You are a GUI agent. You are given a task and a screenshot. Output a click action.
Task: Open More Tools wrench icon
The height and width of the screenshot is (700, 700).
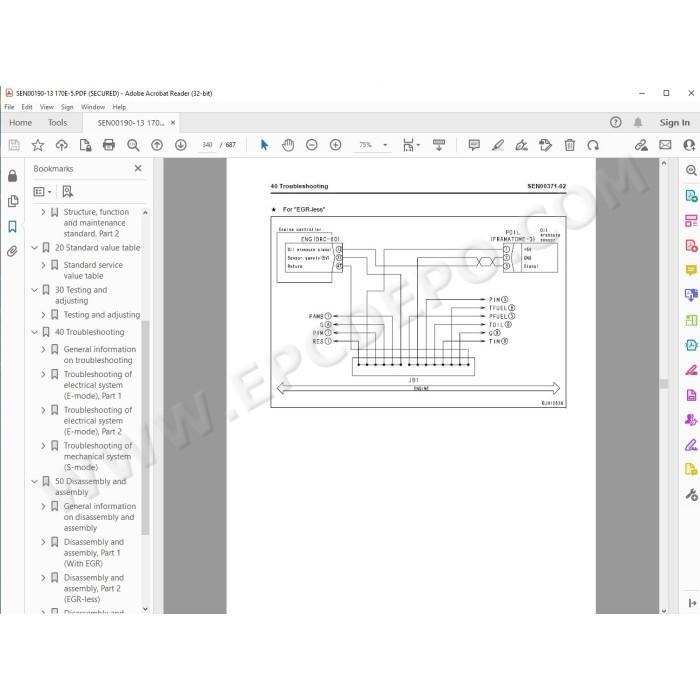coord(691,495)
